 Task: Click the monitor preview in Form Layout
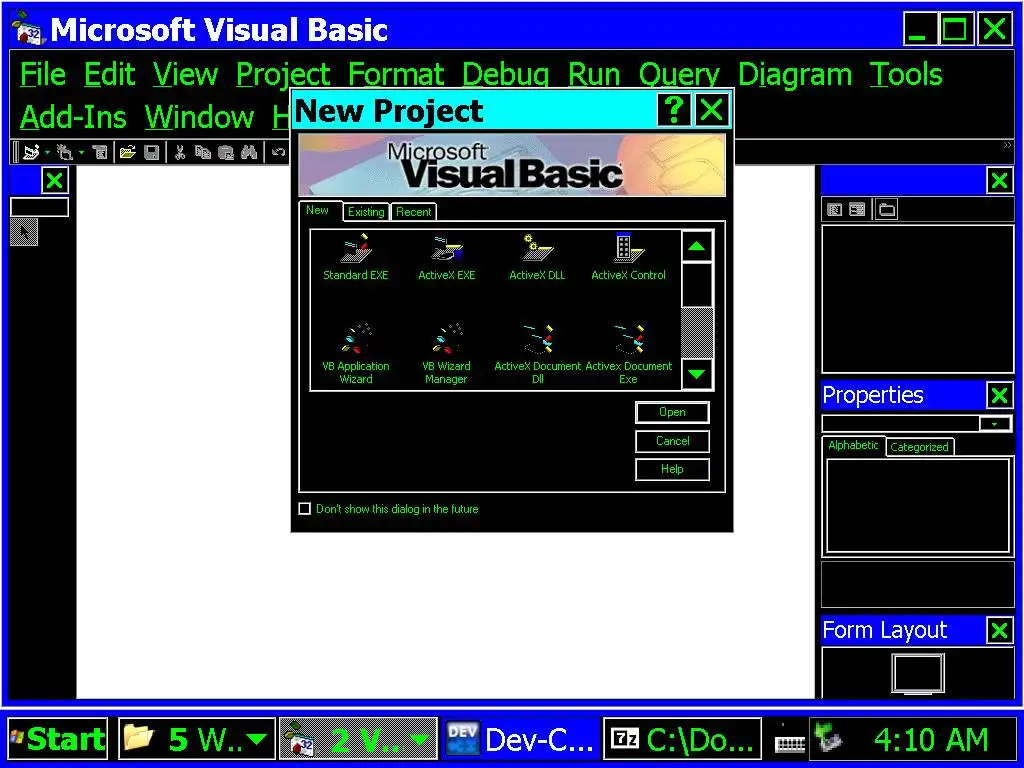918,673
